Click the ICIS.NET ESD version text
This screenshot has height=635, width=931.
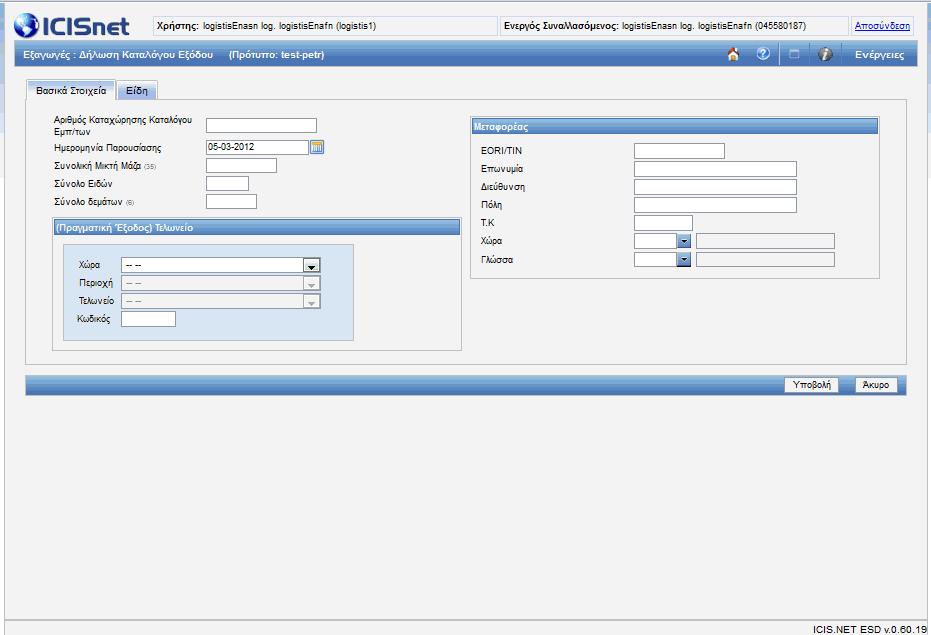point(869,629)
